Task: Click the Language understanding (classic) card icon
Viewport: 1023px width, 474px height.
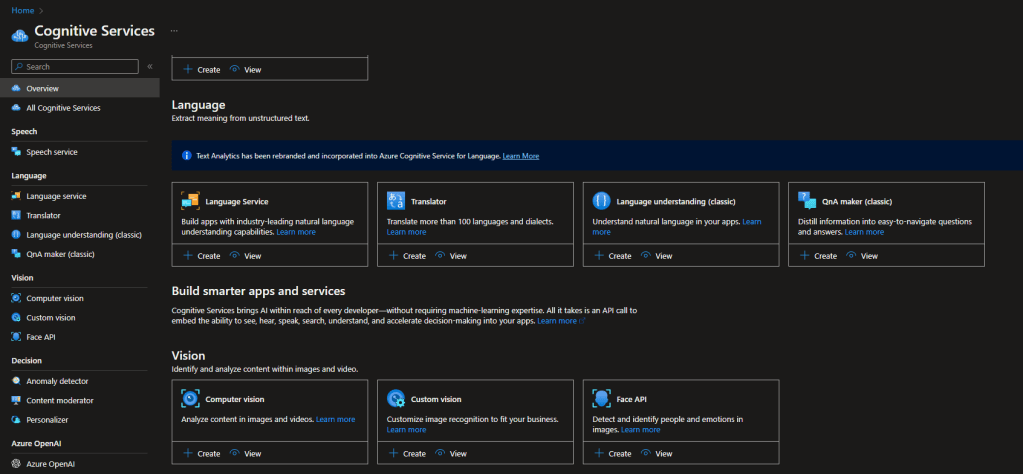Action: pos(601,200)
